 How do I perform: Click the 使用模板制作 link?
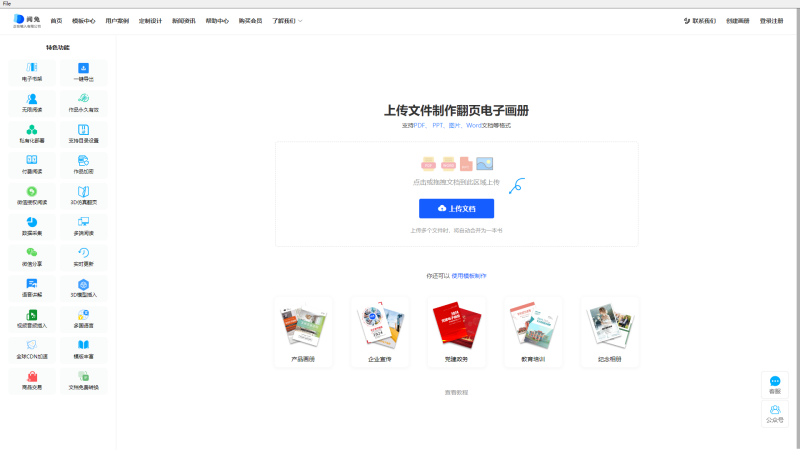pyautogui.click(x=469, y=275)
